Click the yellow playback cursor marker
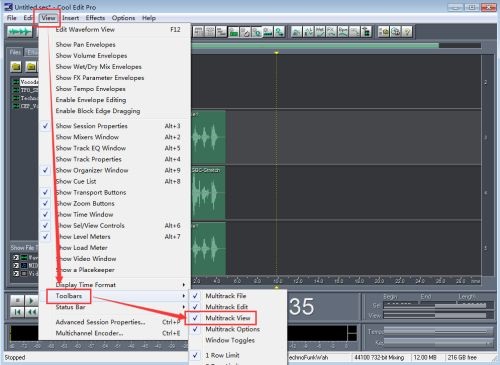Viewport: 500px width, 365px height. [x=276, y=53]
